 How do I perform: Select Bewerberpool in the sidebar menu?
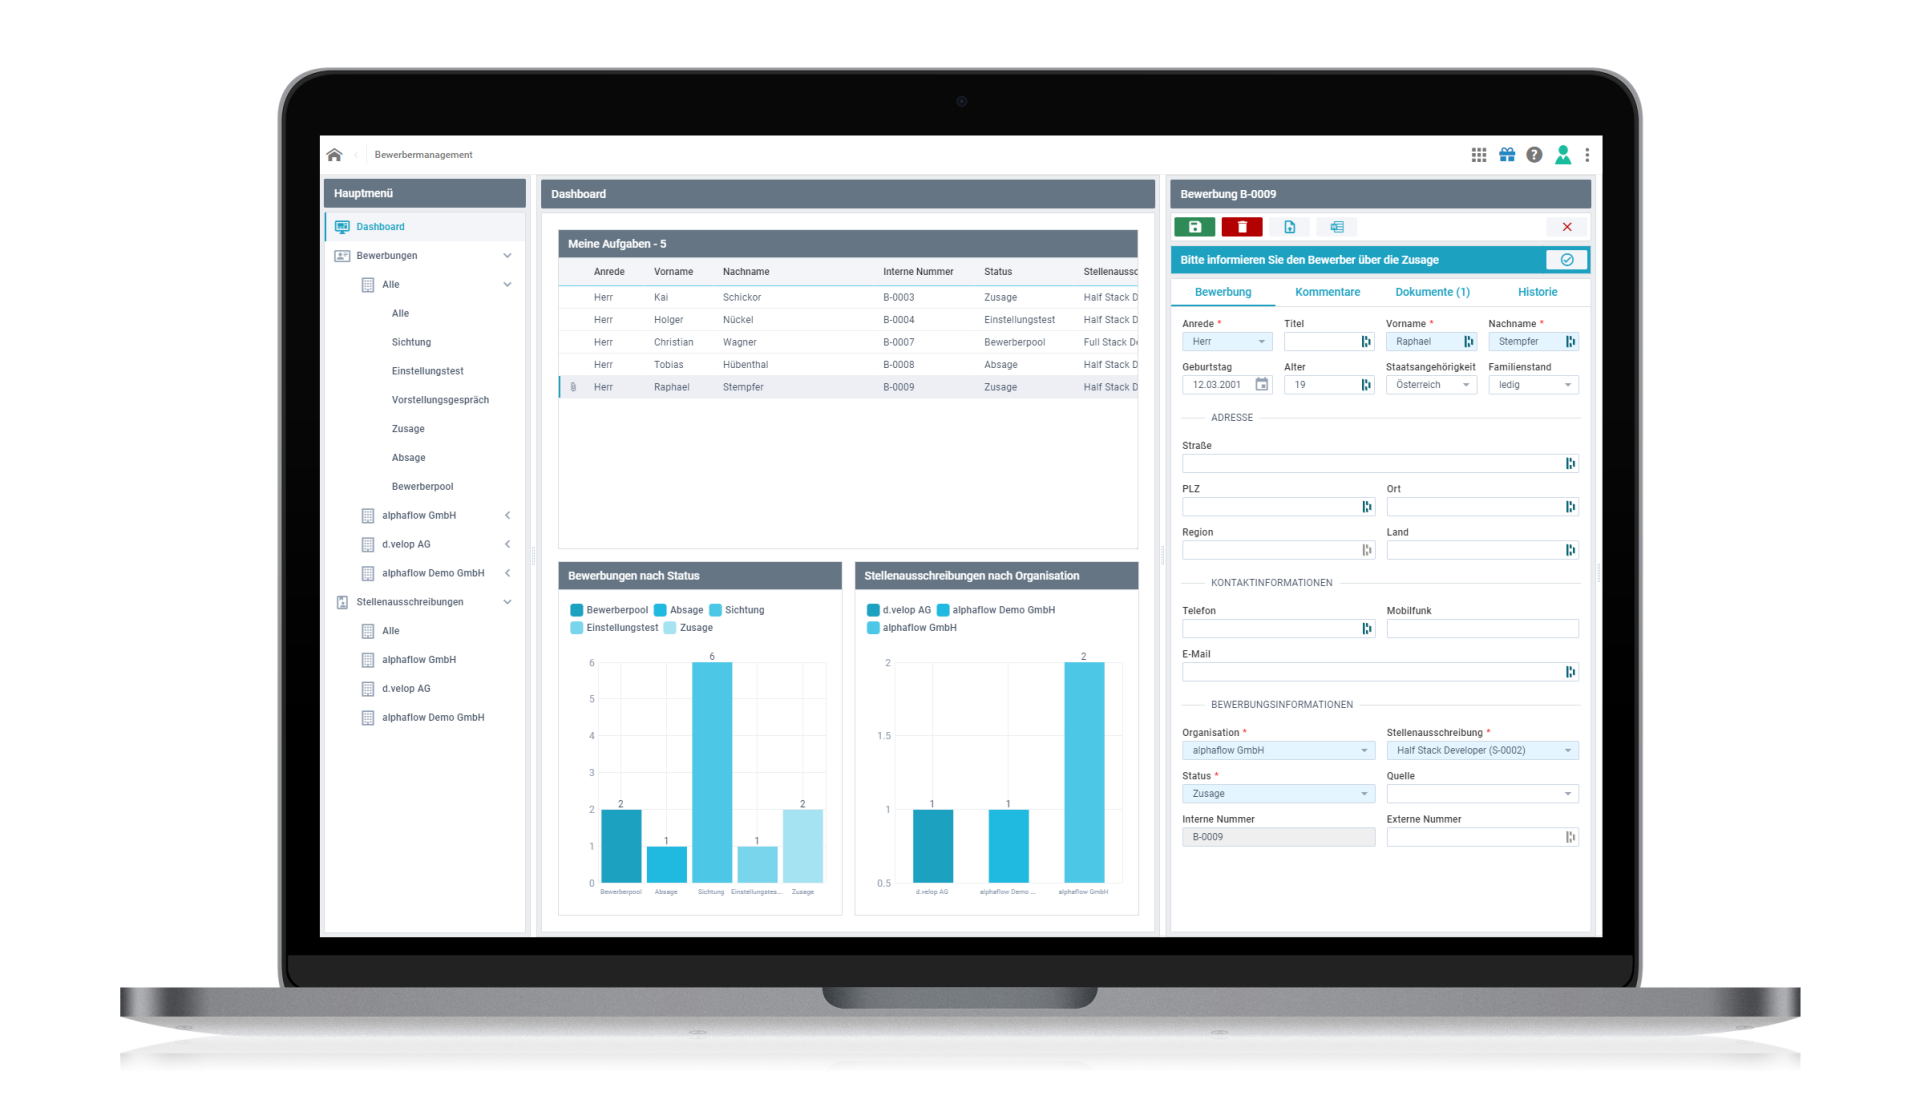pos(422,486)
